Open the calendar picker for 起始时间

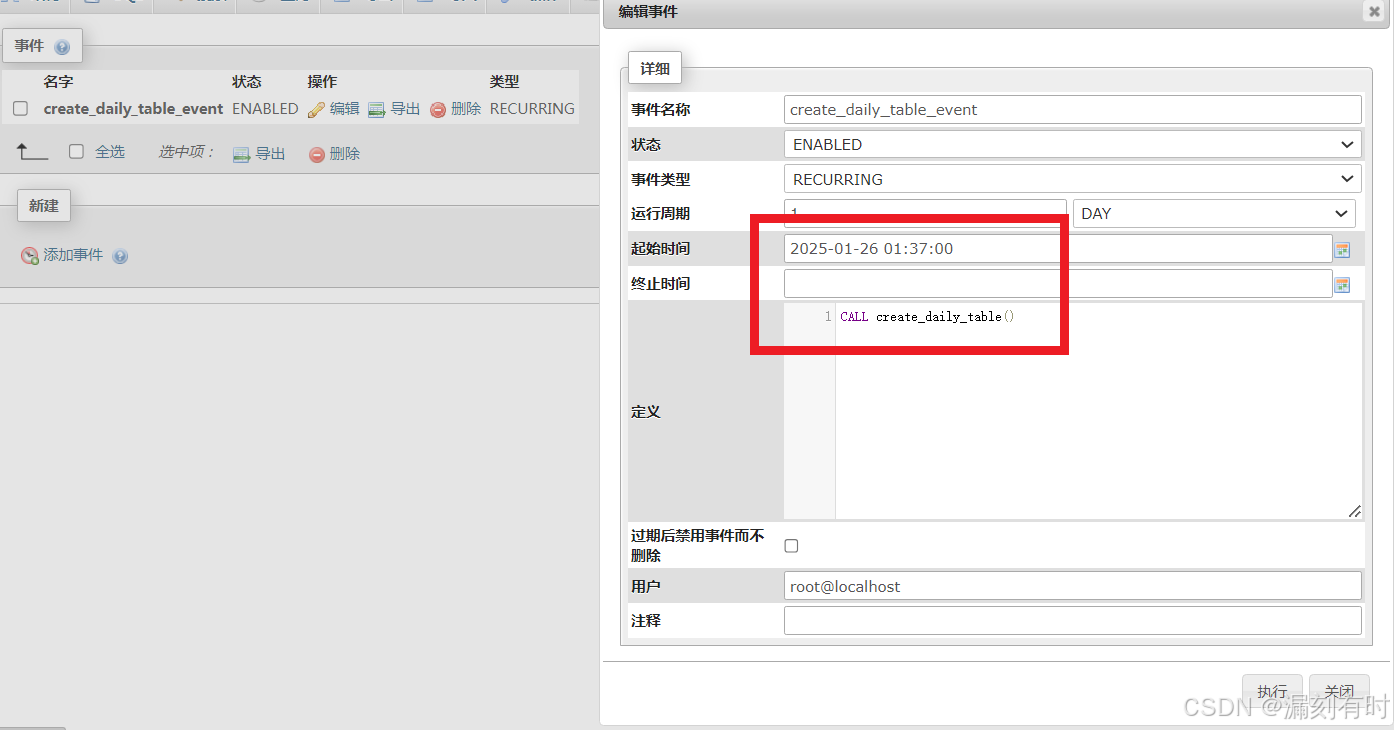[x=1342, y=249]
